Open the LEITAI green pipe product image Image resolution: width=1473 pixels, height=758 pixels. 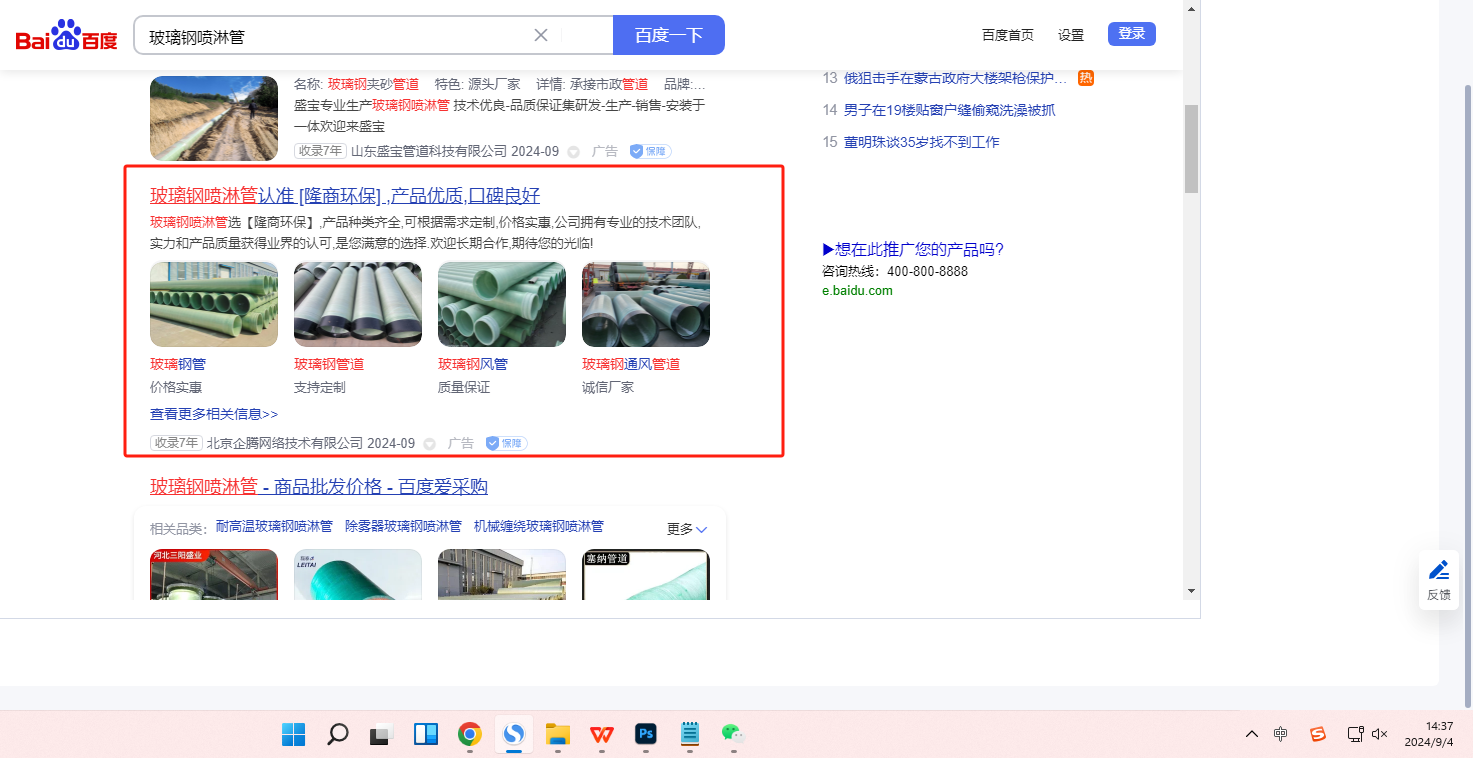pyautogui.click(x=358, y=575)
